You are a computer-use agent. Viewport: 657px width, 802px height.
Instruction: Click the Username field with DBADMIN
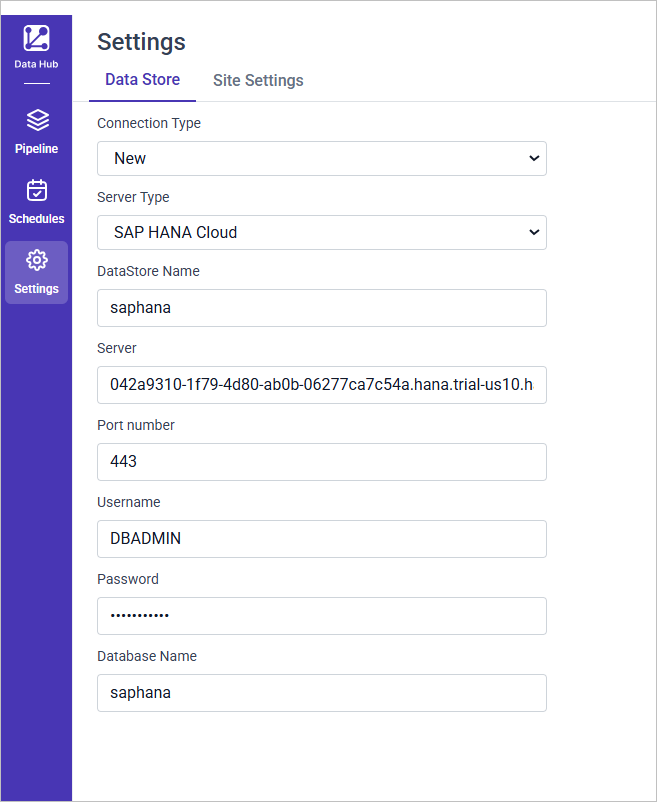coord(321,539)
